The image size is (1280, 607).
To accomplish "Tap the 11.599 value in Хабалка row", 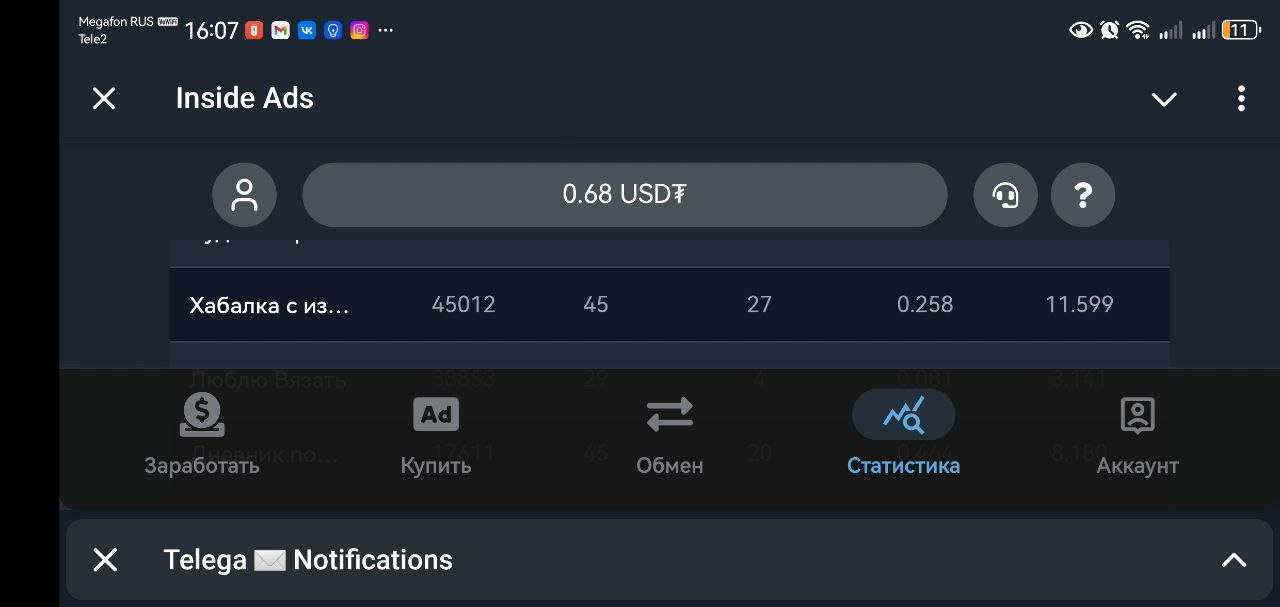I will (1079, 304).
